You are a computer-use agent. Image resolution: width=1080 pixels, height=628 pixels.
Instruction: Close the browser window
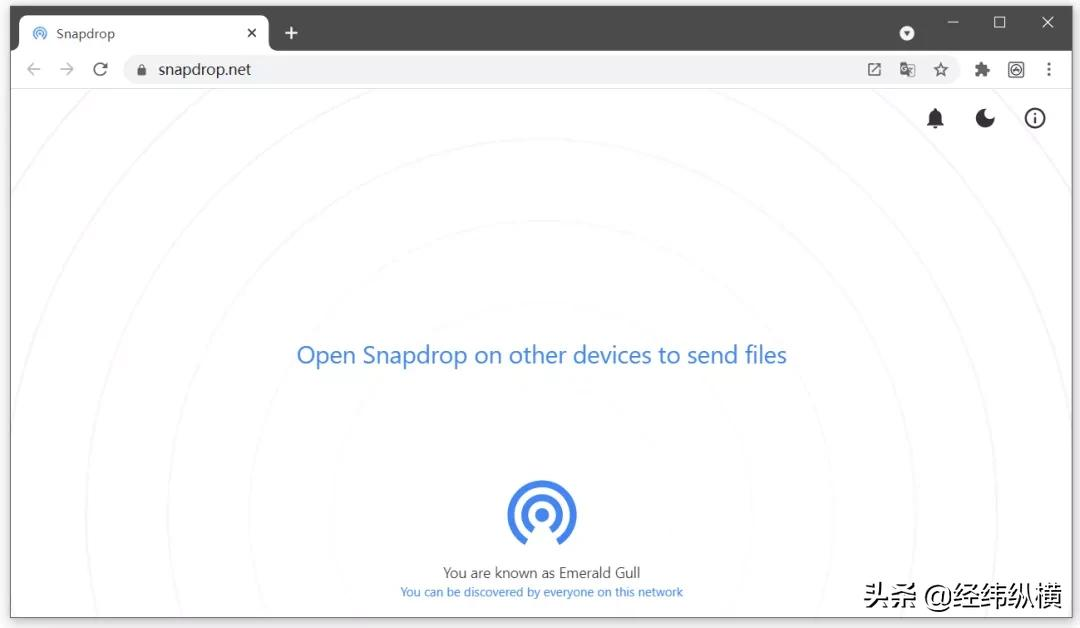point(1048,22)
